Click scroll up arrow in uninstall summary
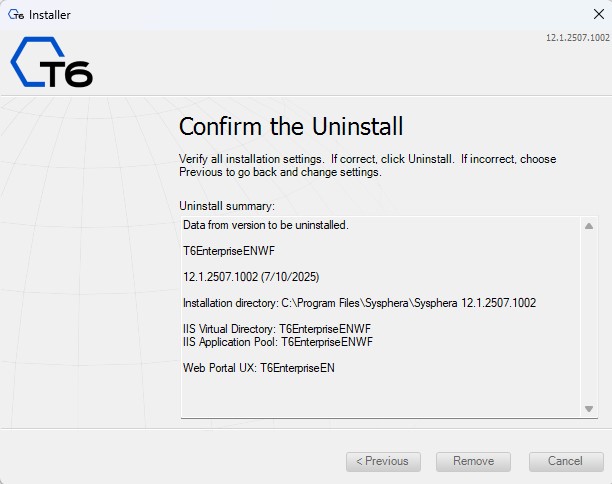This screenshot has height=484, width=612. point(589,226)
